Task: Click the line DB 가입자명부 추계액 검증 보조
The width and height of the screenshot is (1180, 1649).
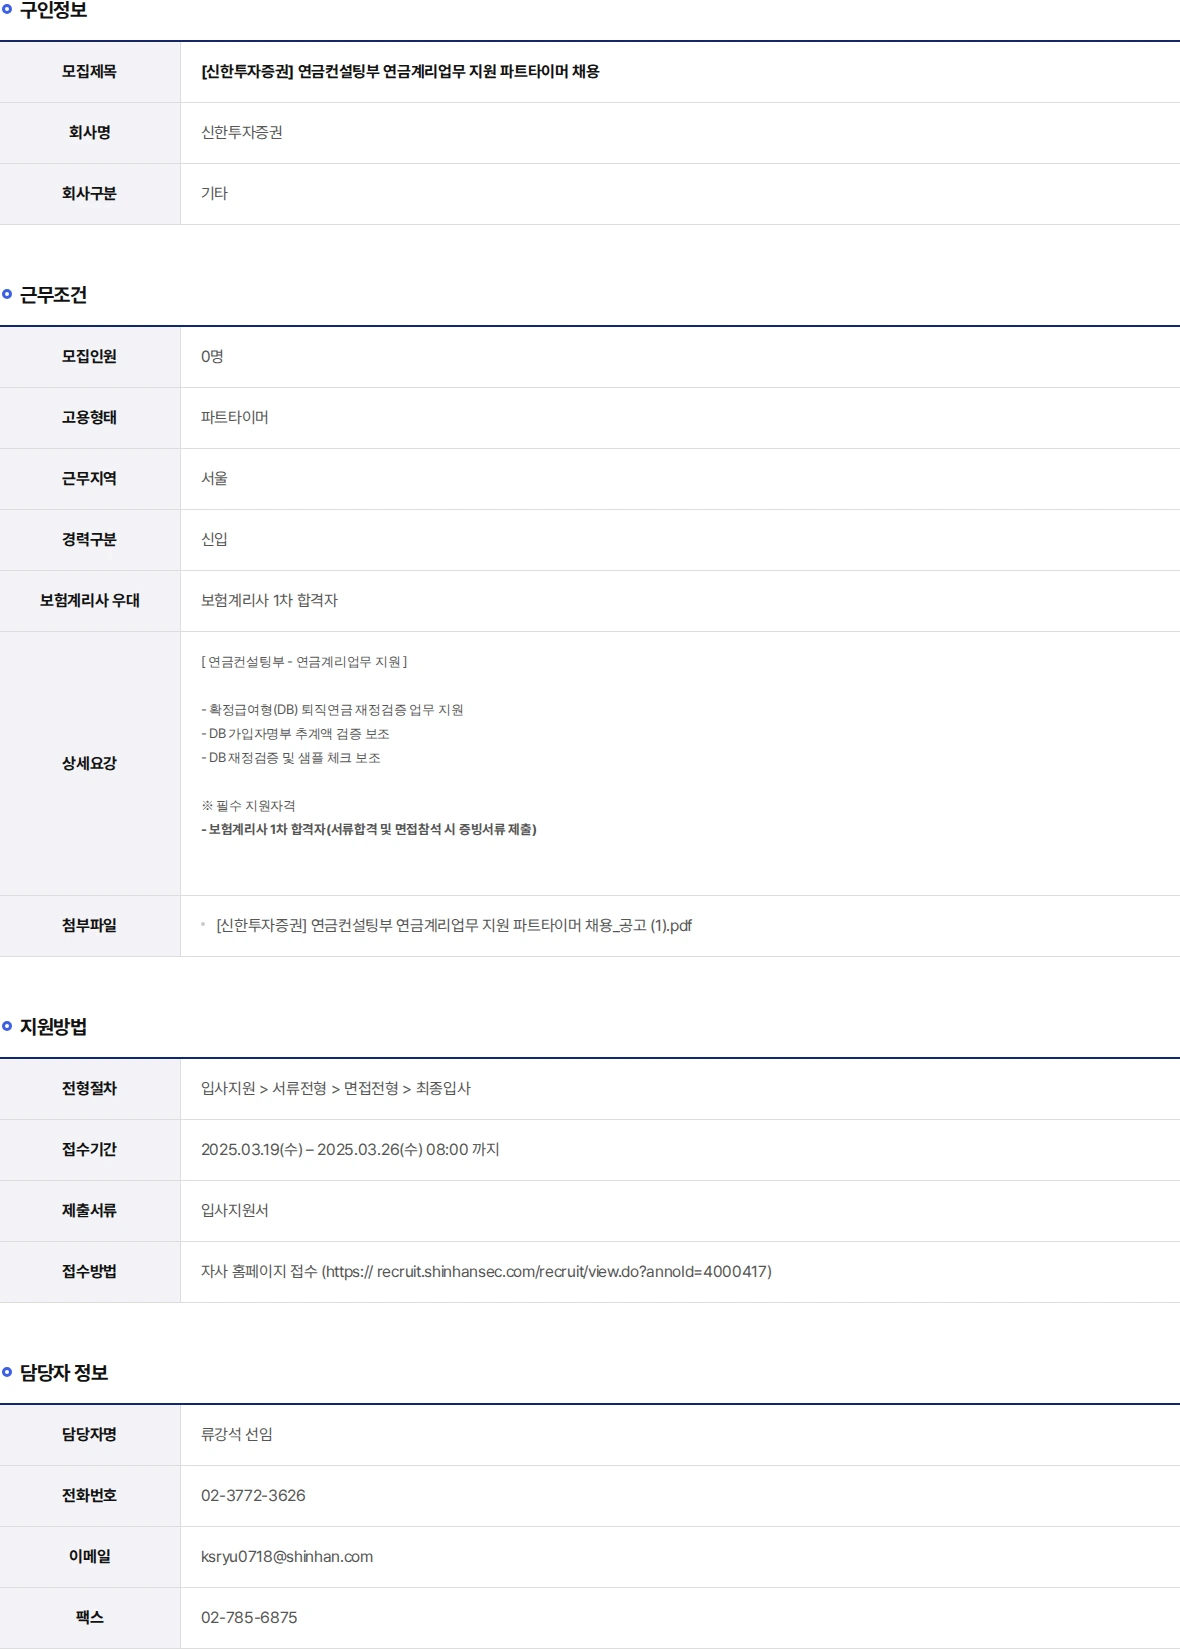Action: (295, 734)
